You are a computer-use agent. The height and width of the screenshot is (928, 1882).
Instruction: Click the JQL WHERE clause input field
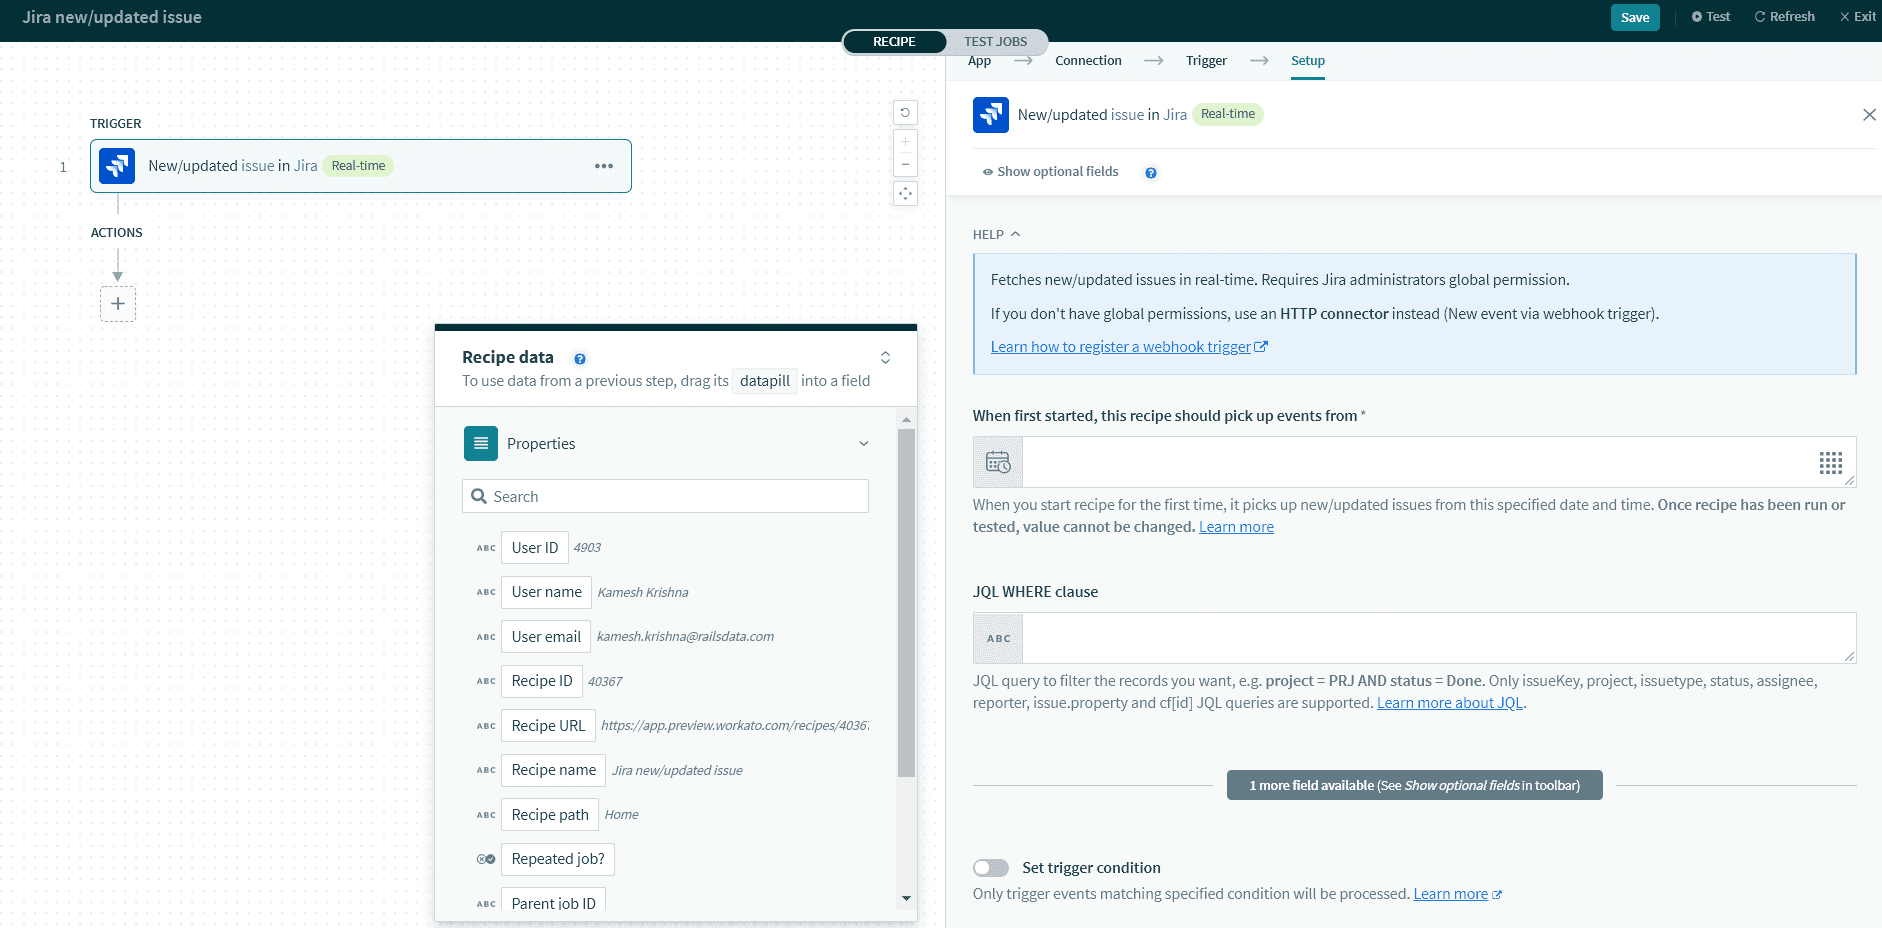pos(1438,638)
